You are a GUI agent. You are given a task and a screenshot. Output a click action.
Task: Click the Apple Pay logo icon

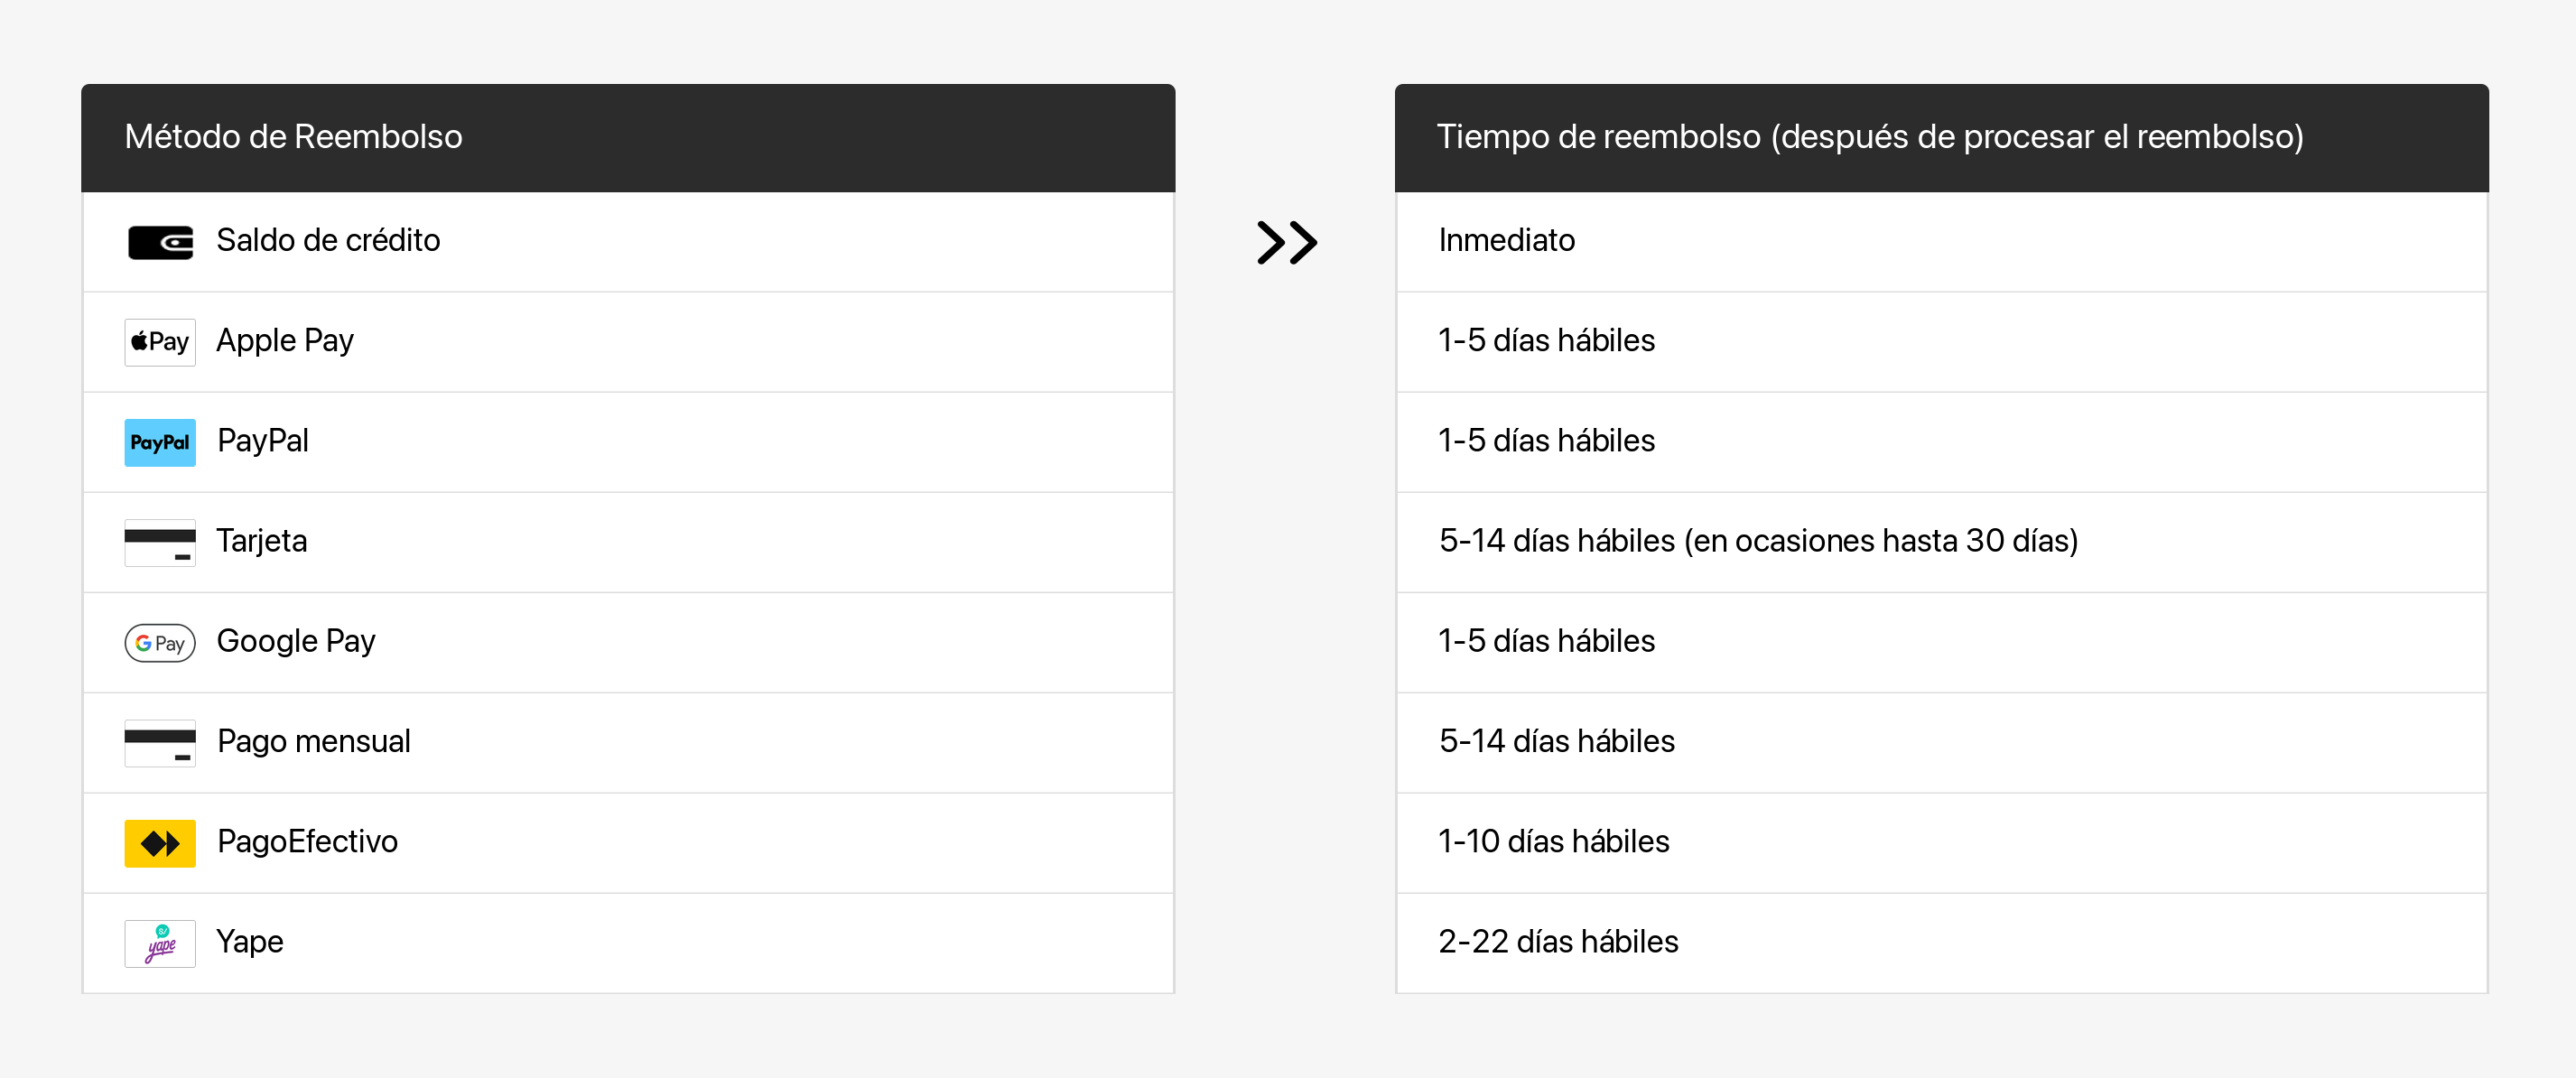(x=160, y=342)
